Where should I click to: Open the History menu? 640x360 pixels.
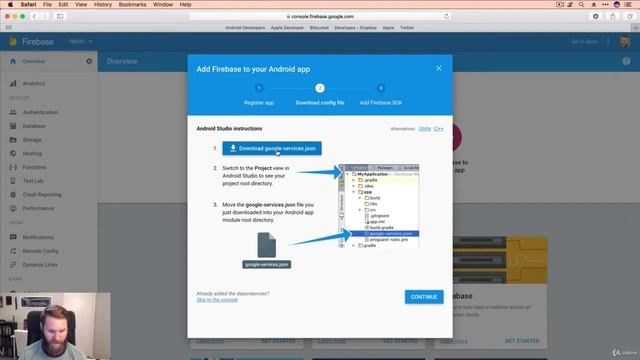pyautogui.click(x=103, y=4)
